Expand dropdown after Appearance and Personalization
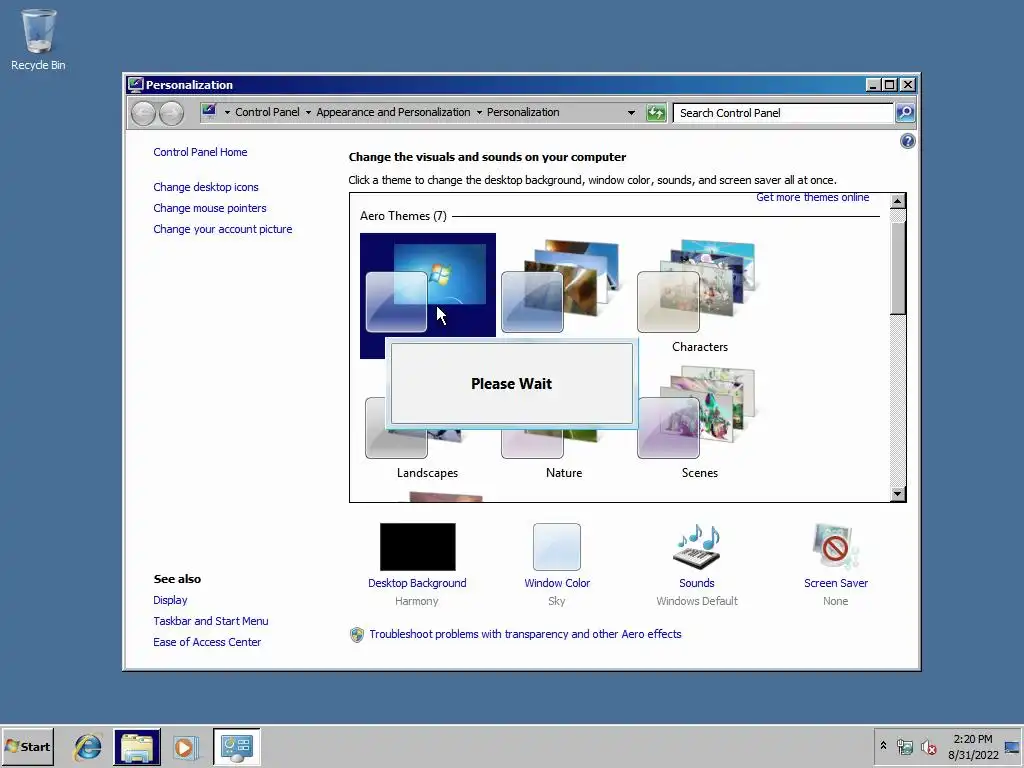Viewport: 1024px width, 768px height. pyautogui.click(x=479, y=112)
